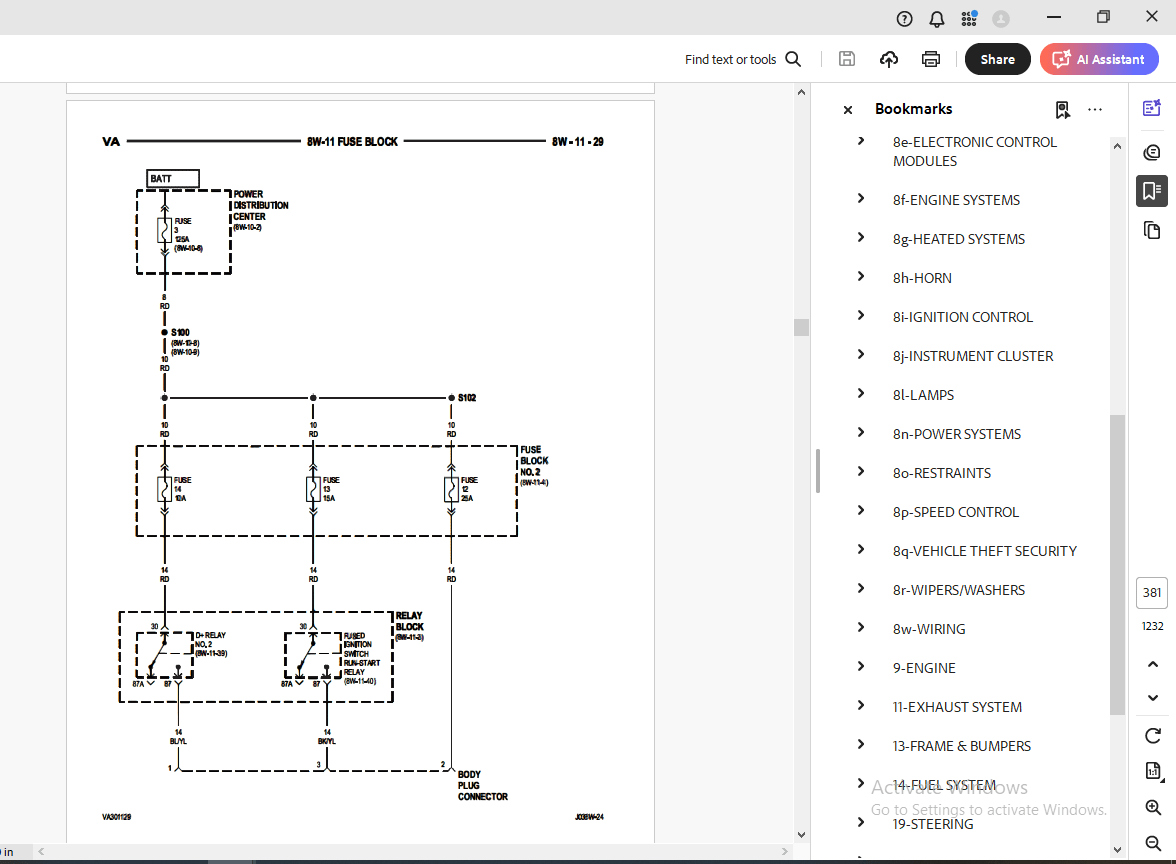Image resolution: width=1176 pixels, height=864 pixels.
Task: Click the rotate page icon
Action: pos(1152,735)
